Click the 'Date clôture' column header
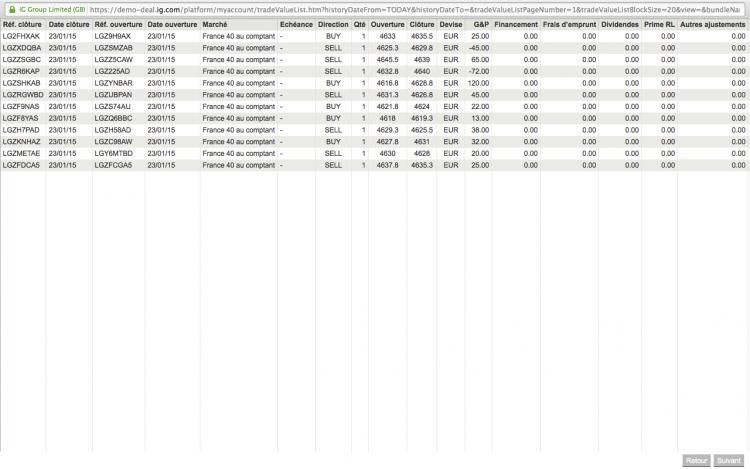The width and height of the screenshot is (750, 469). click(69, 24)
